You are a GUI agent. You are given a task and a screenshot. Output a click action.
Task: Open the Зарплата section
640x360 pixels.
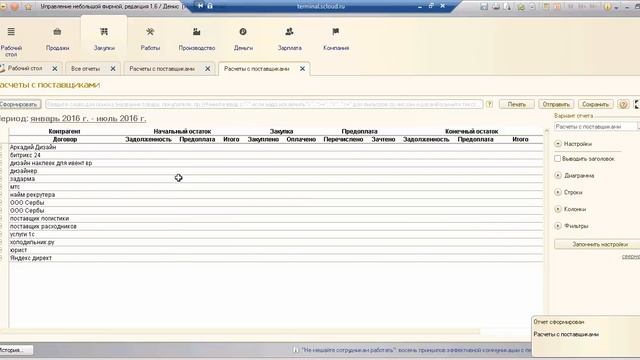tap(289, 40)
